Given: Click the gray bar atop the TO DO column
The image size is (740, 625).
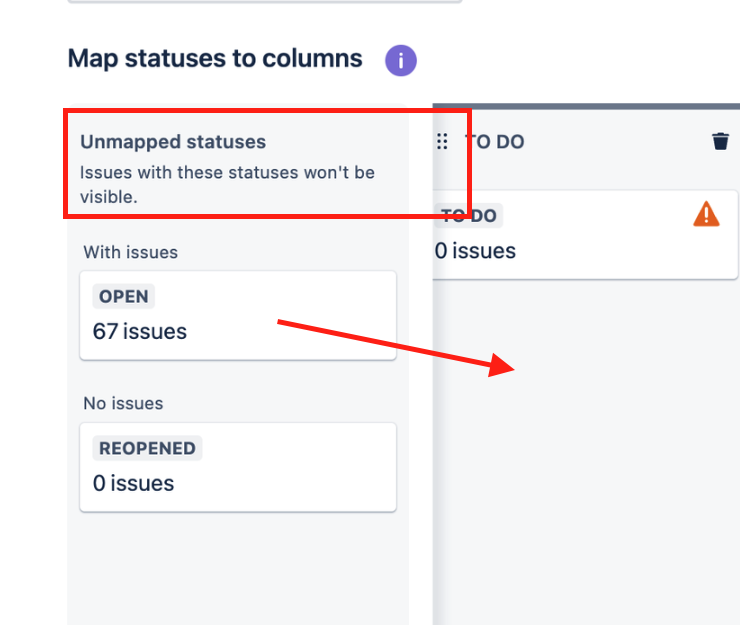Looking at the screenshot, I should (586, 106).
